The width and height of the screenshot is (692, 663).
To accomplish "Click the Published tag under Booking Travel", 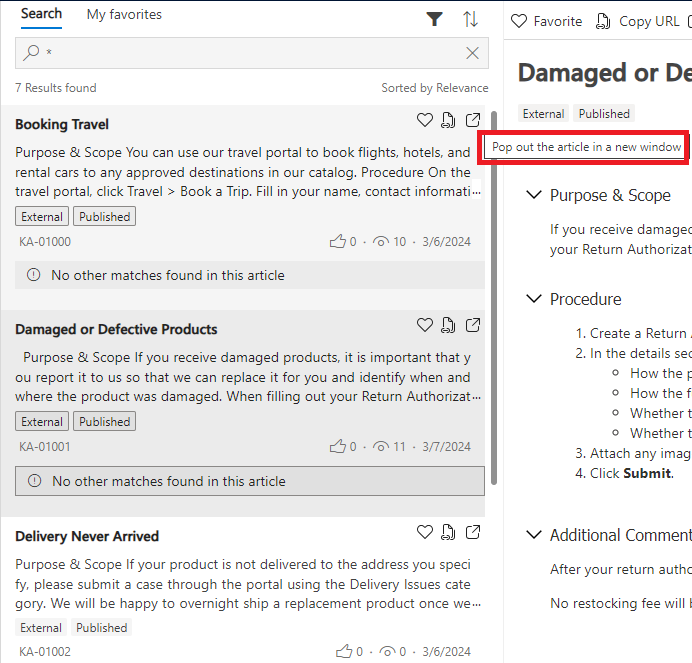I will [x=105, y=217].
